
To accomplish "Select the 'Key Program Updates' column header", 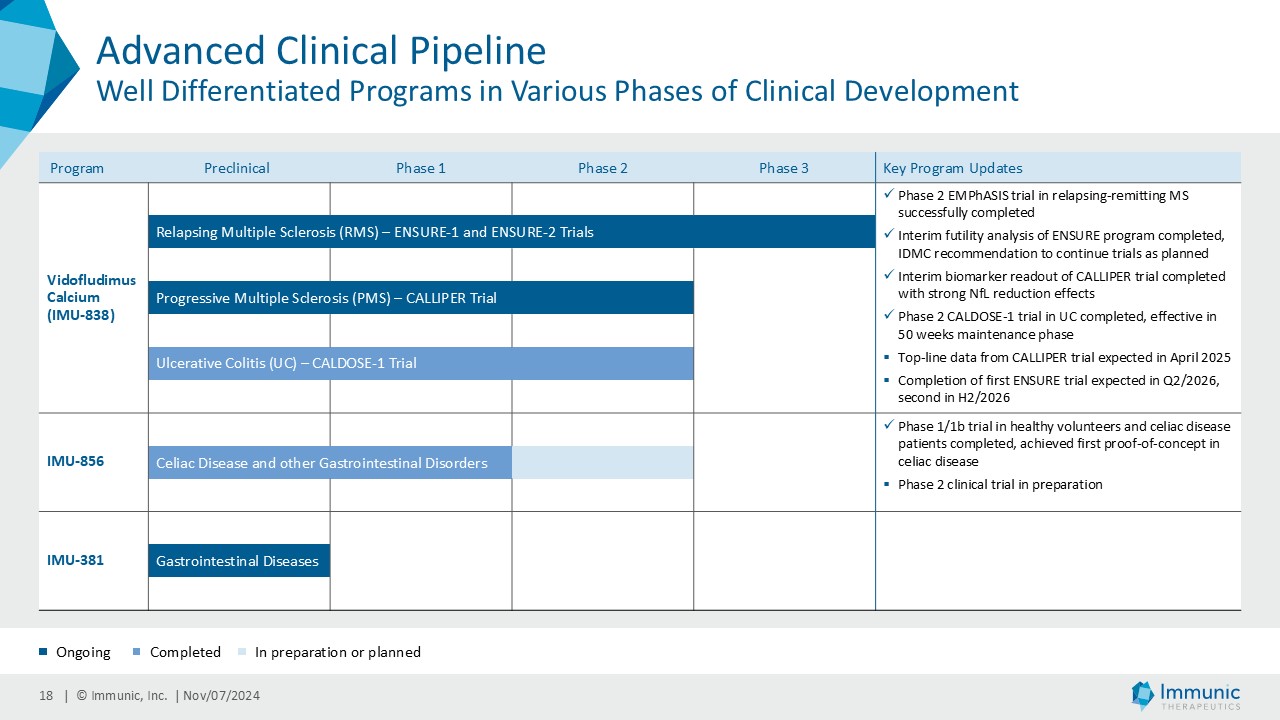I will [952, 168].
